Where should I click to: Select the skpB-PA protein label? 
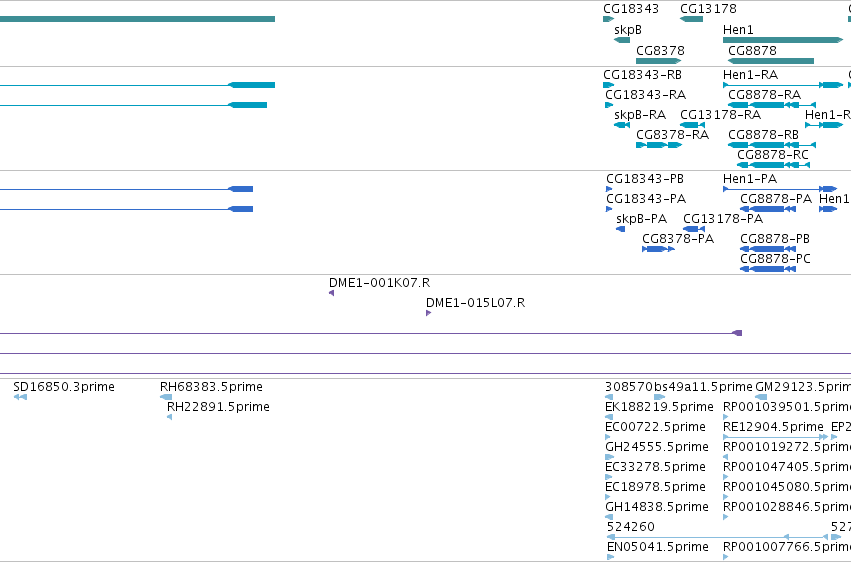642,219
